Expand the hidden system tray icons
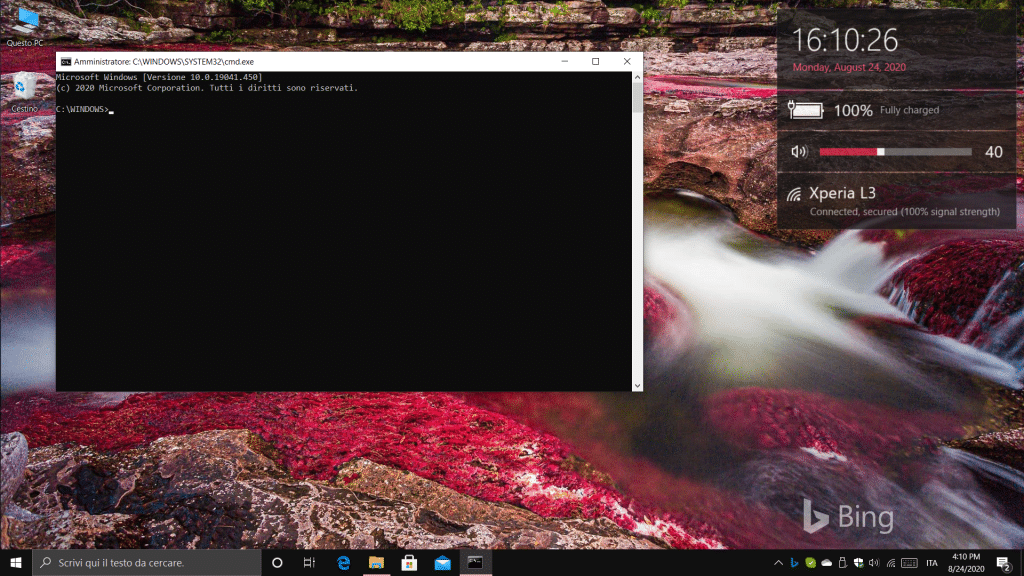The width and height of the screenshot is (1024, 576). [x=777, y=563]
